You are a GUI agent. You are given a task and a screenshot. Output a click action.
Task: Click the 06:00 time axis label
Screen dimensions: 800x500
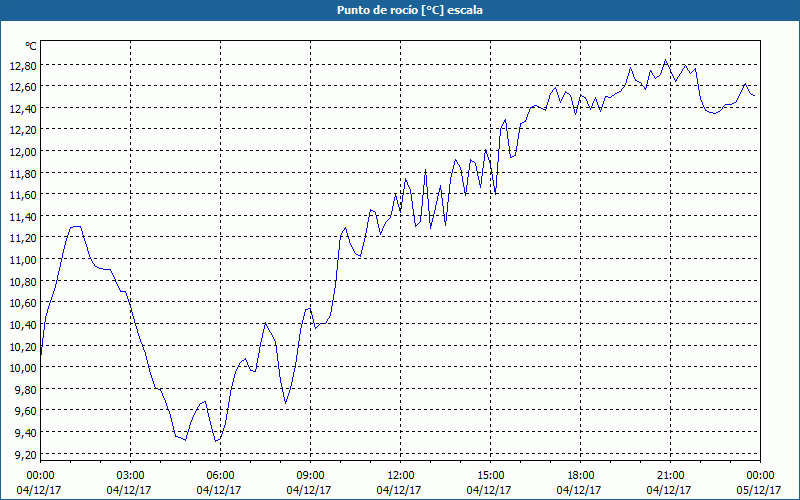(220, 476)
